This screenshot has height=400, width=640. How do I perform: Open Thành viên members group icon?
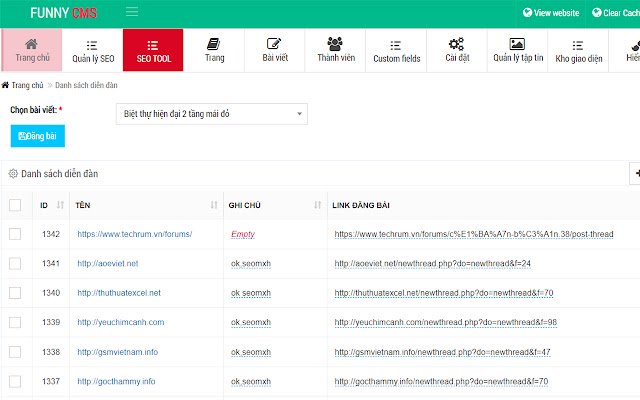(x=336, y=50)
